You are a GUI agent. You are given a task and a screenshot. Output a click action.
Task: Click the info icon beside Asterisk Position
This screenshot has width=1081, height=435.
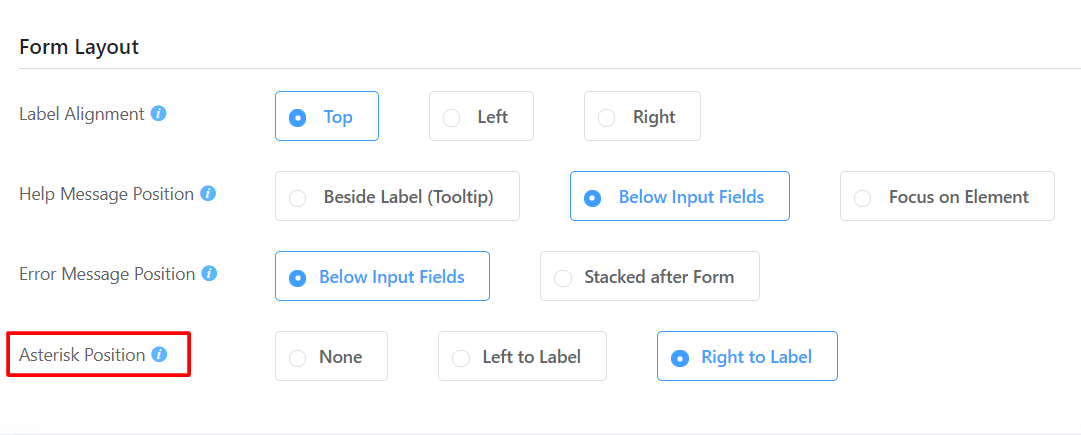159,354
